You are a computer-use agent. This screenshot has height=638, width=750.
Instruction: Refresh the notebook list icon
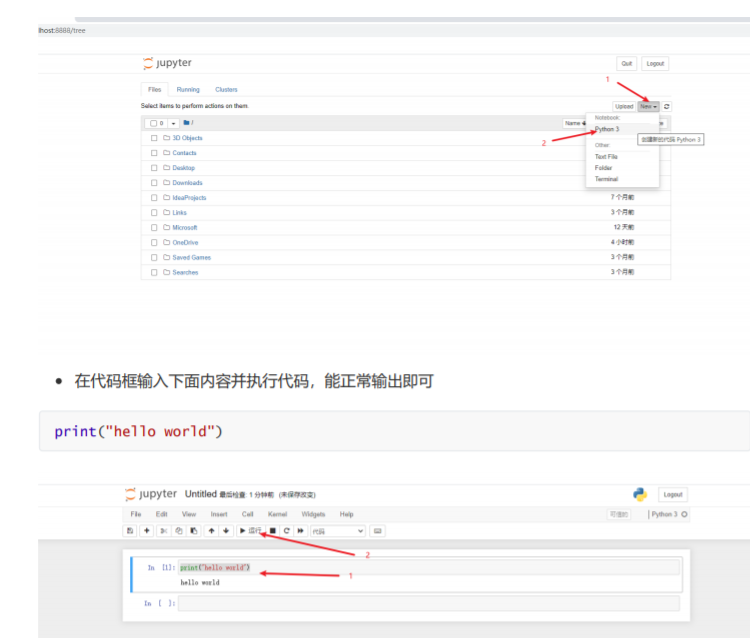tap(667, 106)
